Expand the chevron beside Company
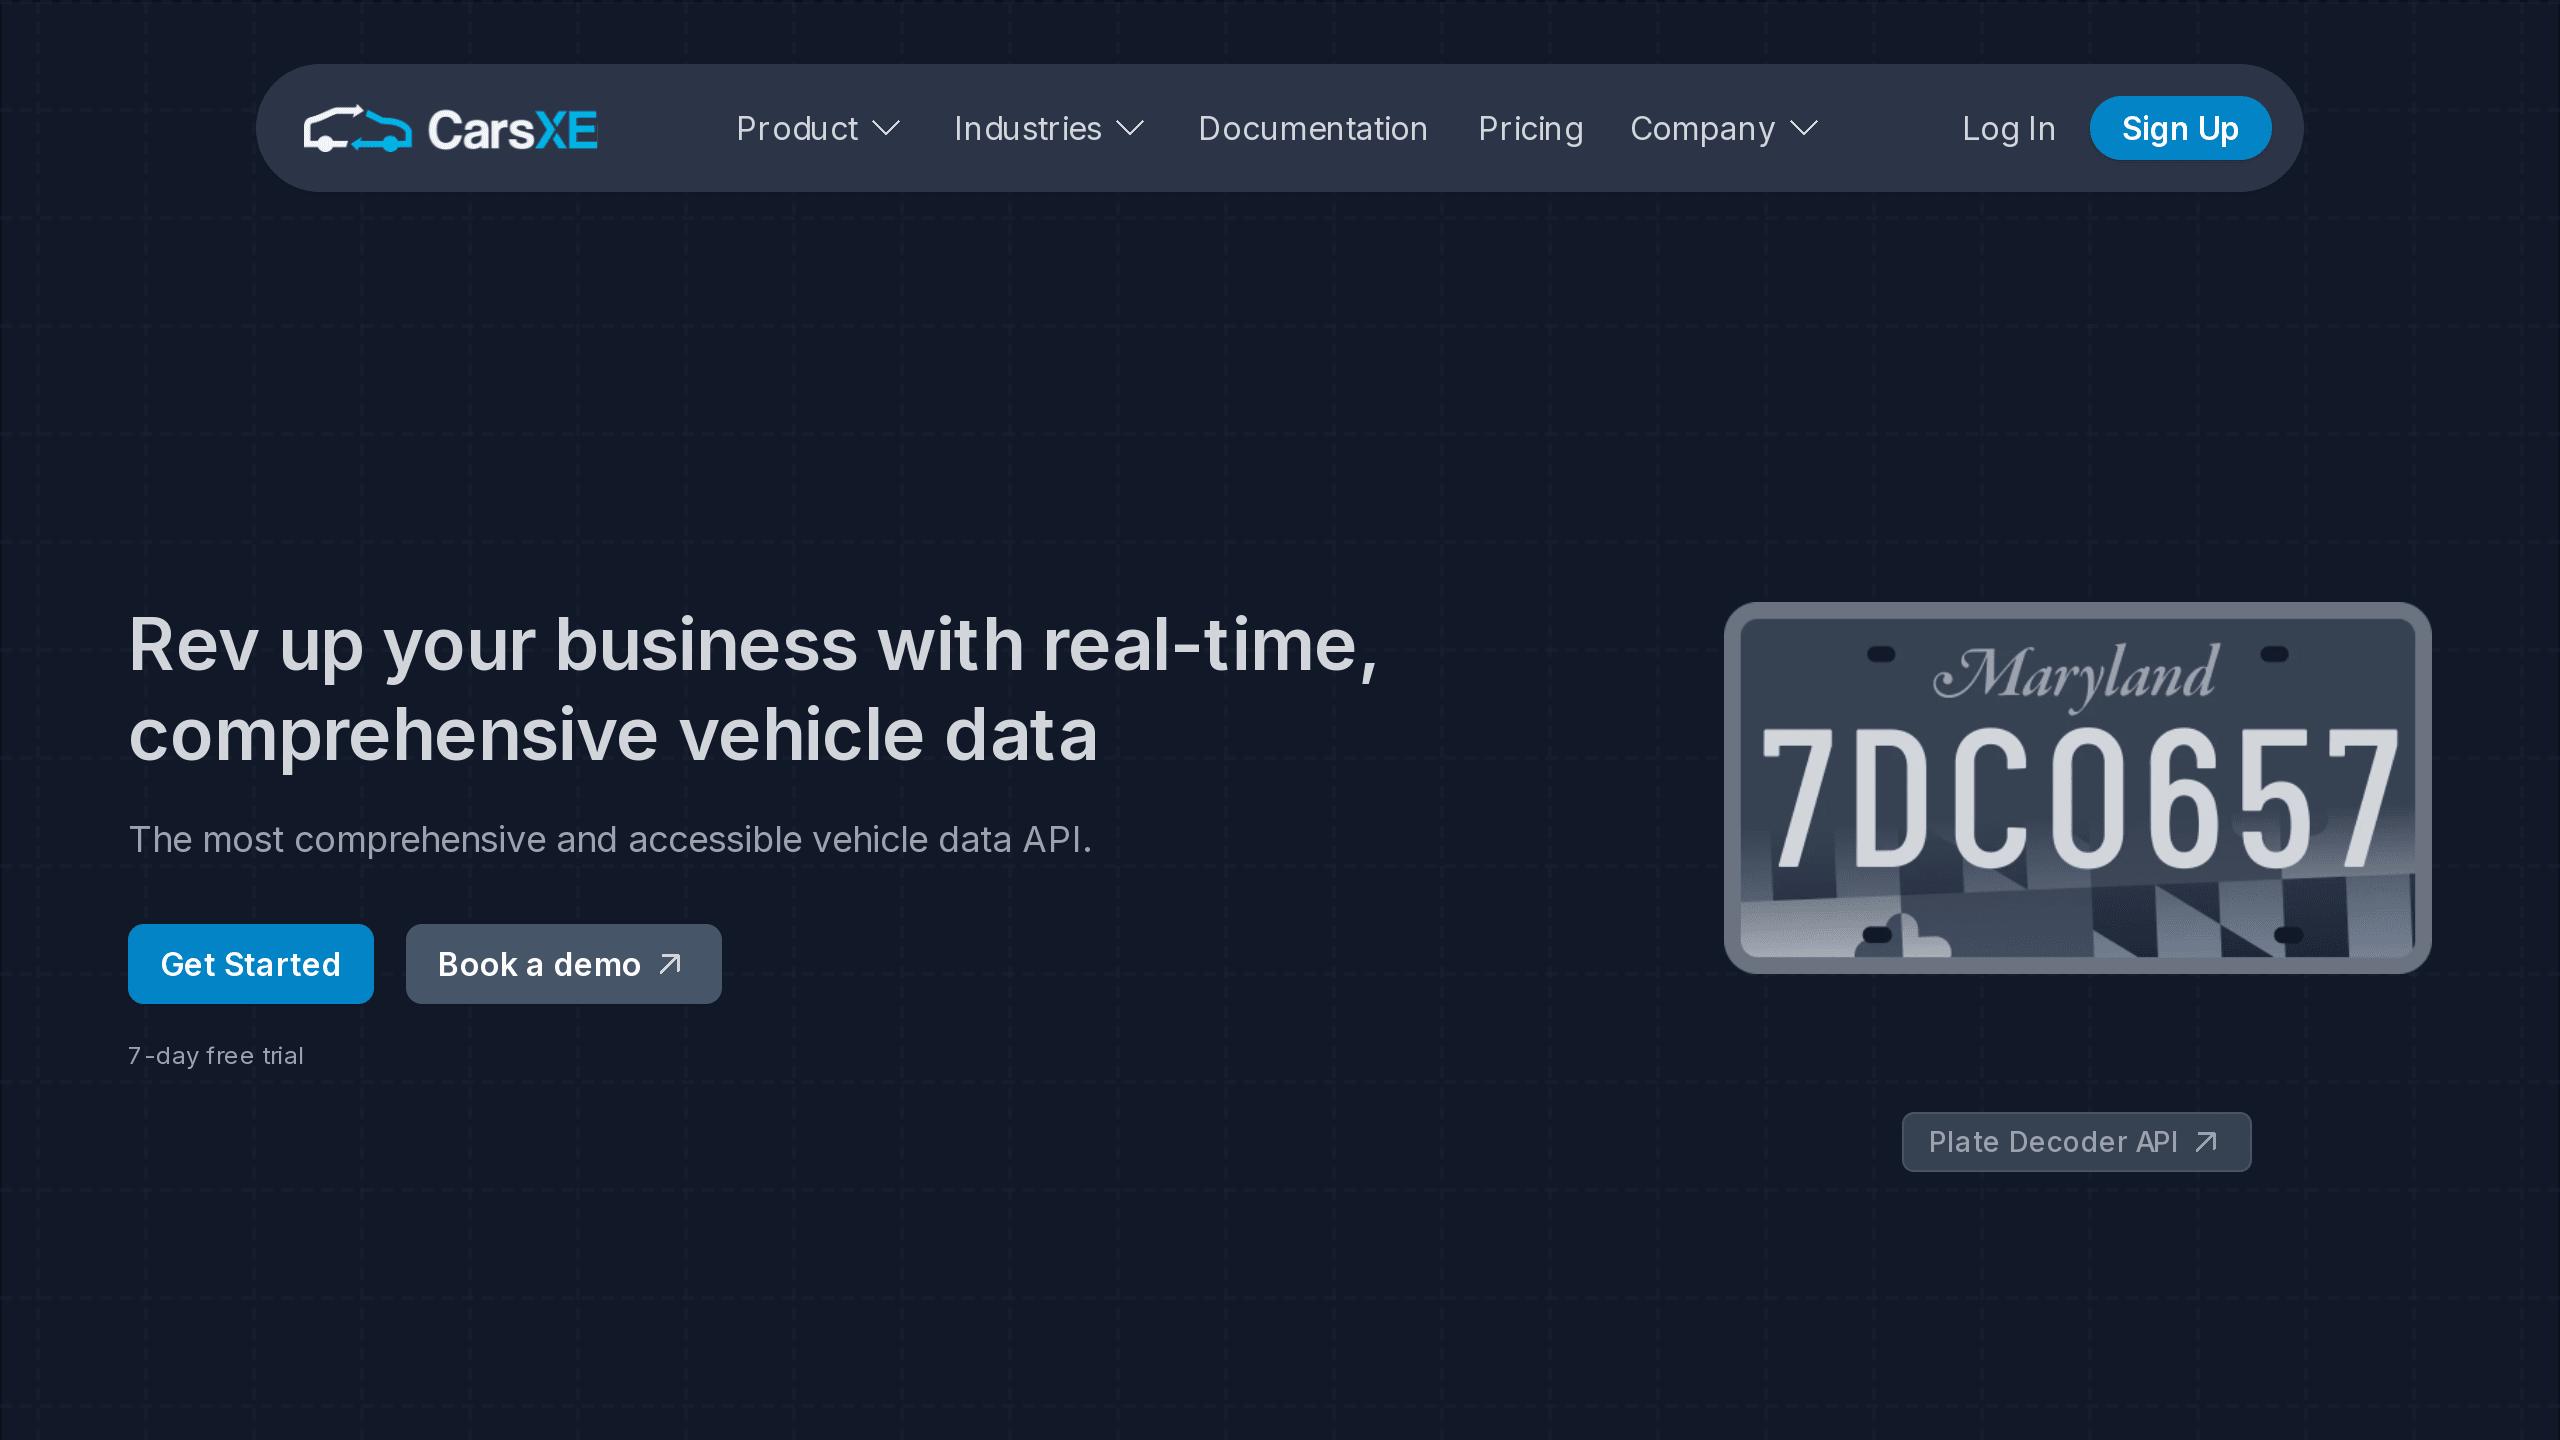Screen dimensions: 2560x1440 1804,129
